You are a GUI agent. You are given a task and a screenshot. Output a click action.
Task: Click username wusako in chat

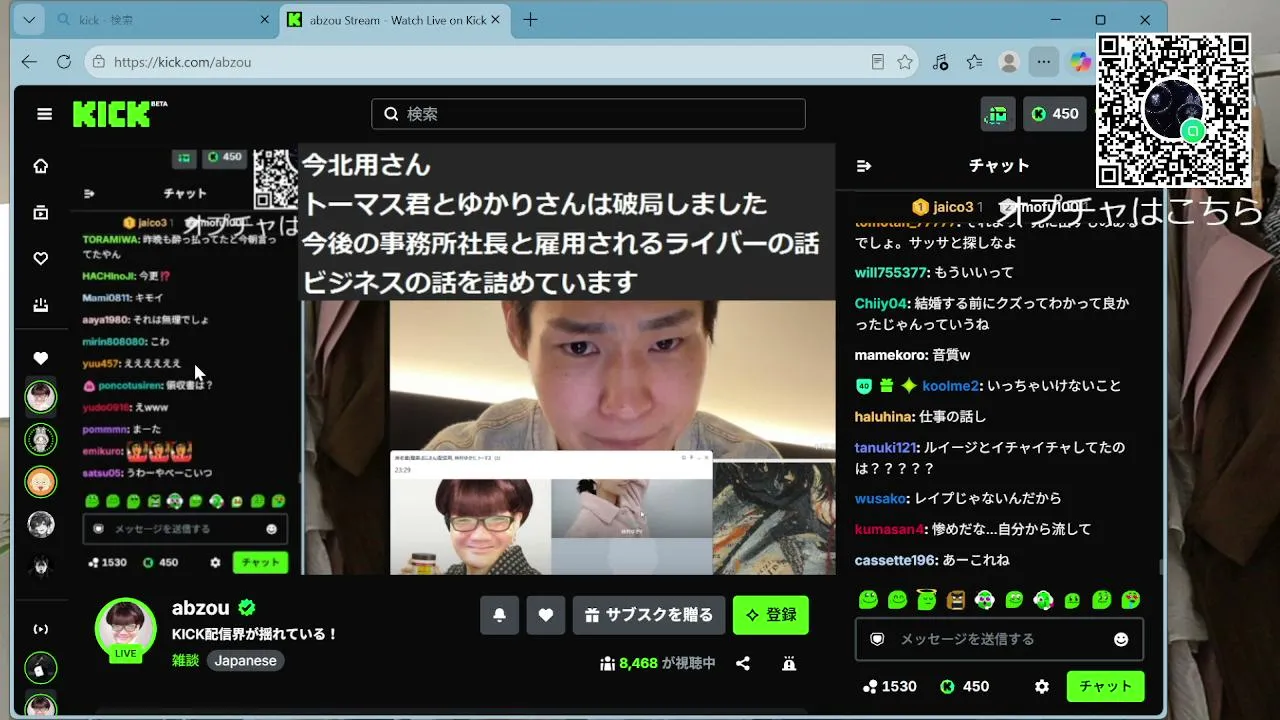881,498
